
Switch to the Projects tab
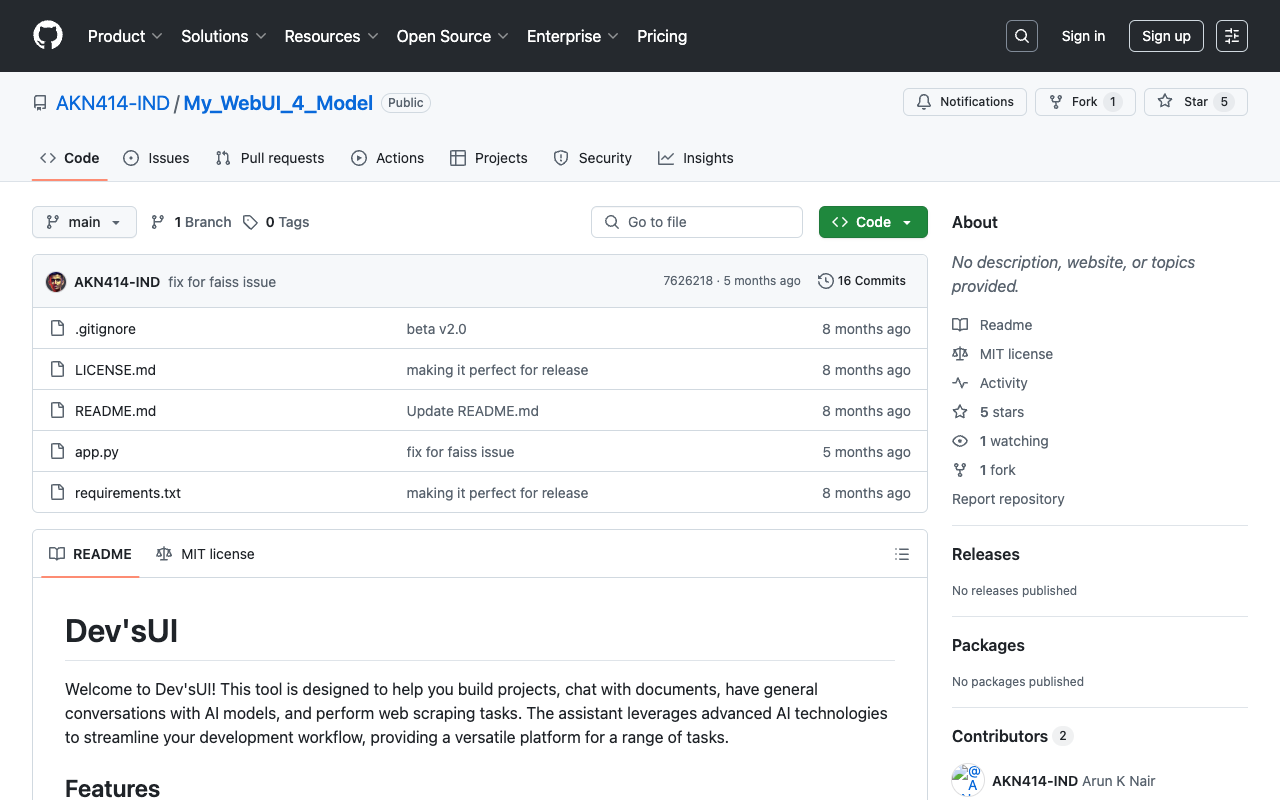tap(489, 158)
